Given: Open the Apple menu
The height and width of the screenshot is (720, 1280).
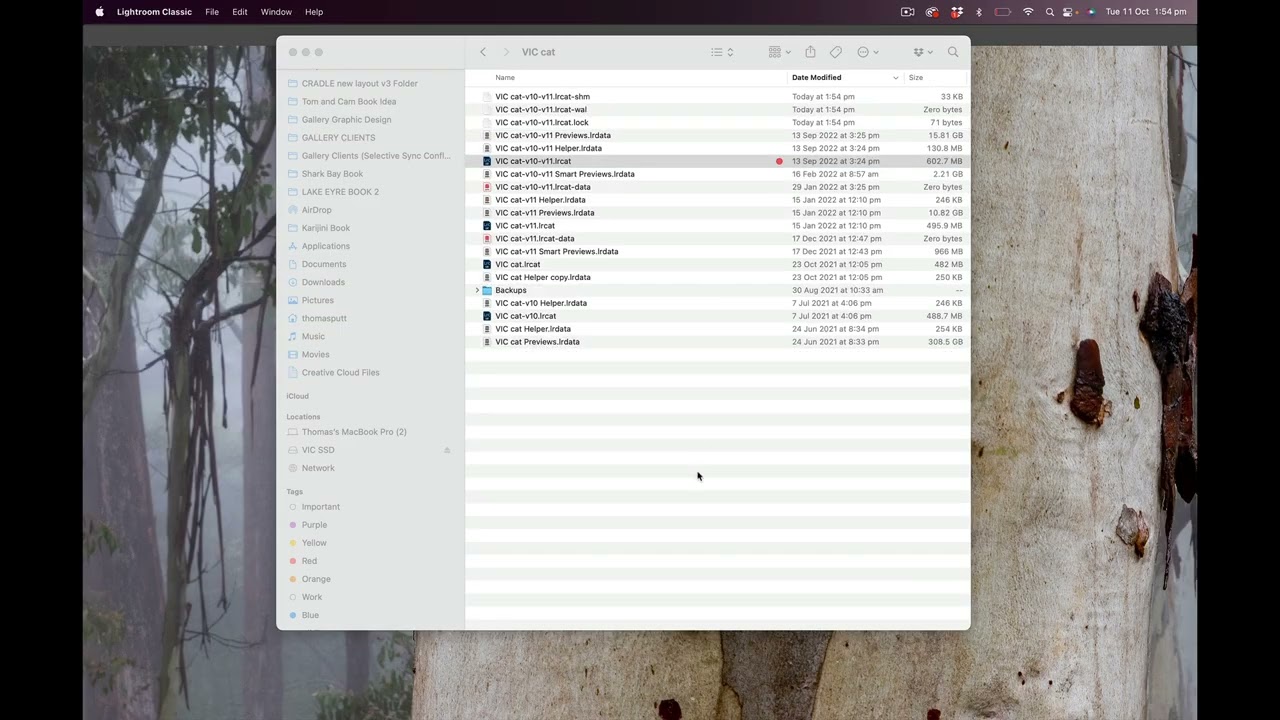Looking at the screenshot, I should [x=99, y=12].
